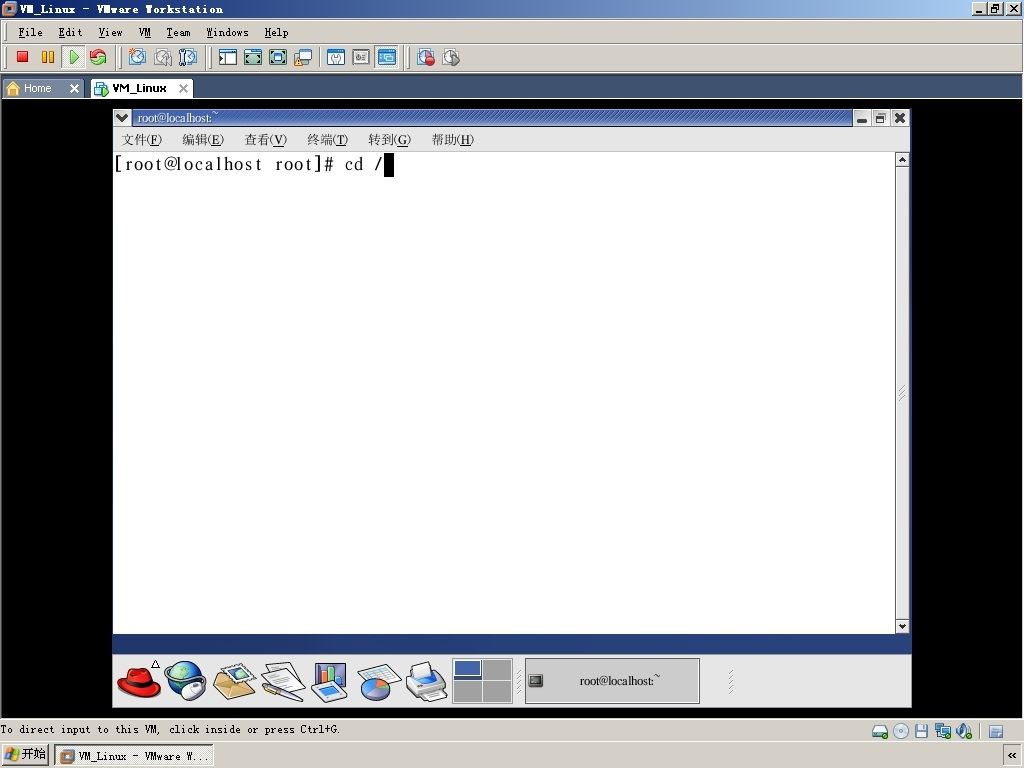Viewport: 1024px width, 768px height.
Task: Open the terminal 帮助(H) menu
Action: coord(453,139)
